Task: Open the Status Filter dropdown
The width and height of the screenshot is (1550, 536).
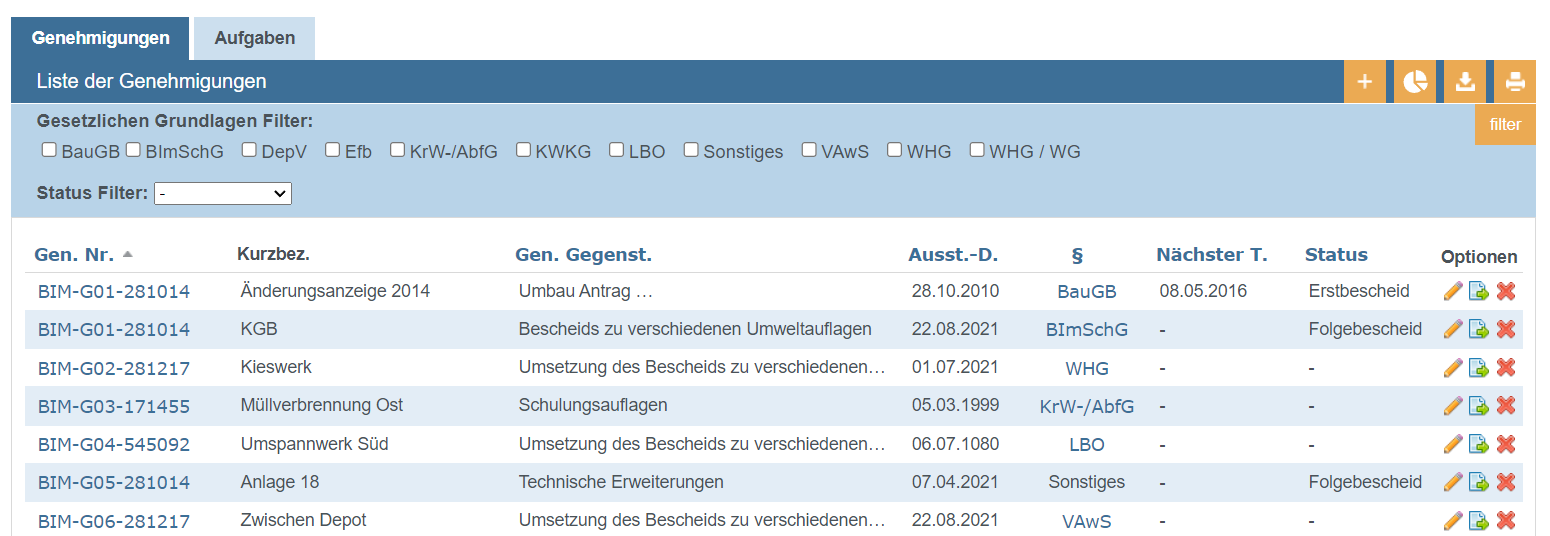Action: coord(223,193)
